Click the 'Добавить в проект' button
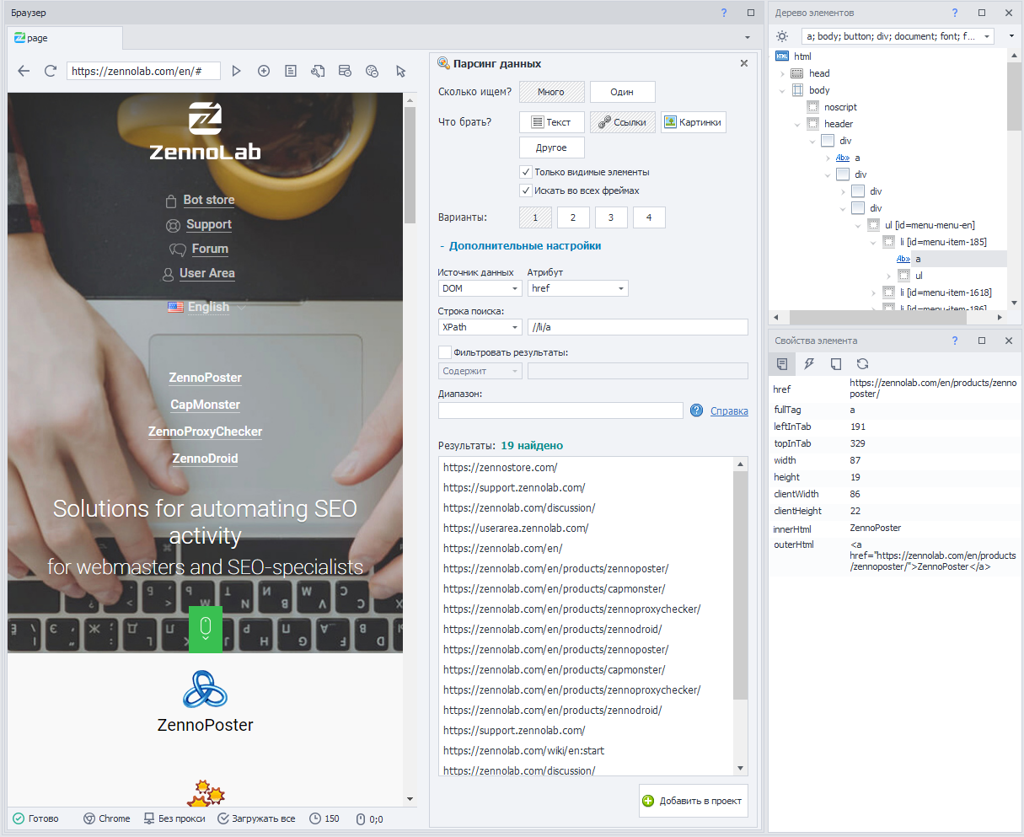The height and width of the screenshot is (837, 1024). pyautogui.click(x=693, y=801)
